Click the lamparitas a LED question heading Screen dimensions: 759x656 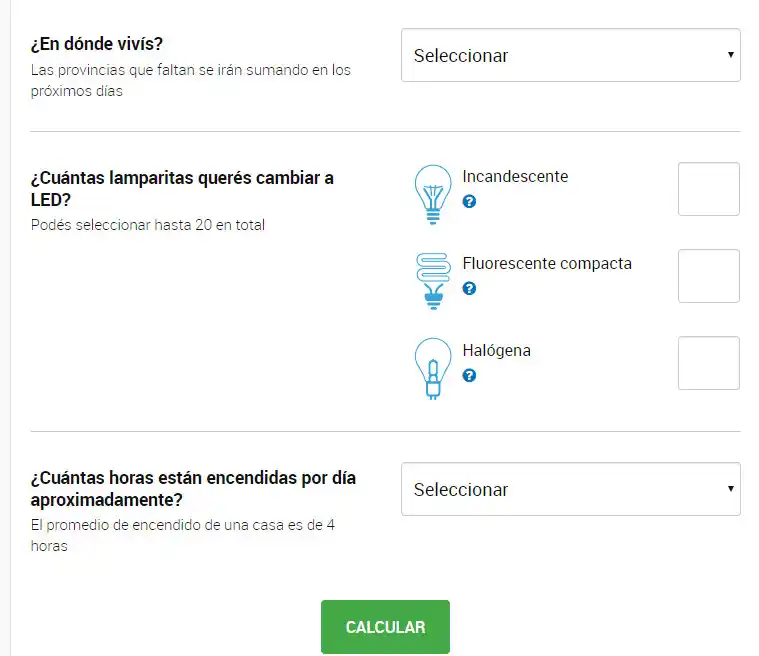182,188
